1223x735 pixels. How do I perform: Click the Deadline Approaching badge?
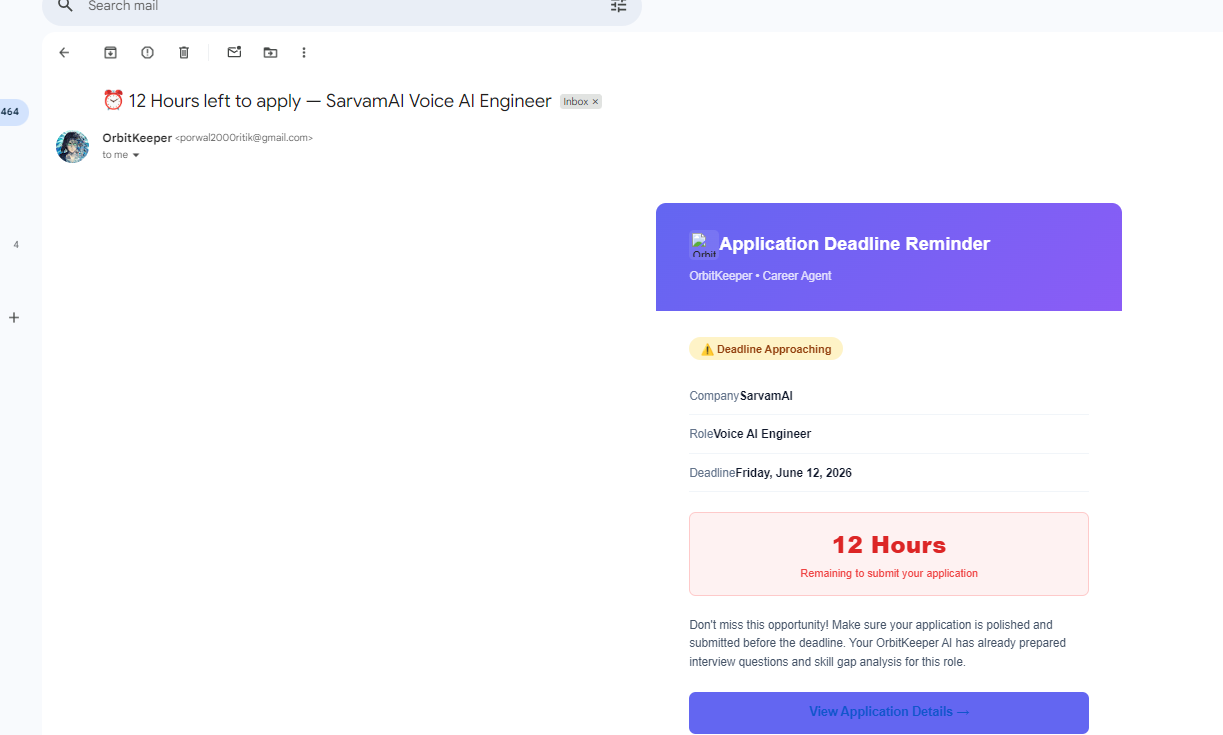(766, 349)
